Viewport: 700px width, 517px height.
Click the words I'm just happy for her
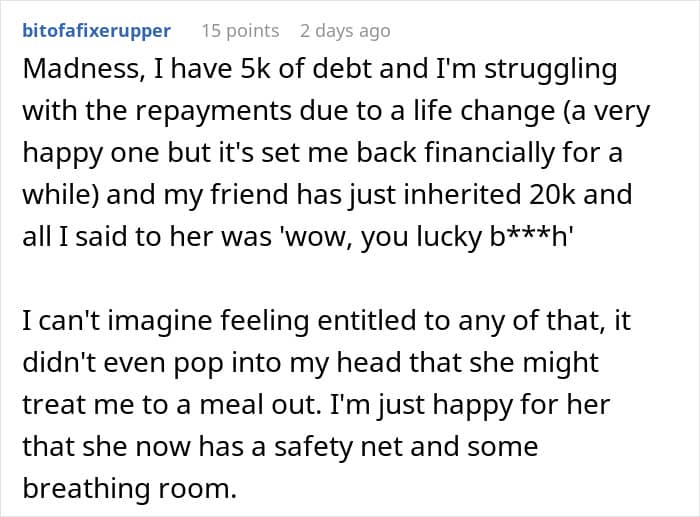tap(470, 404)
